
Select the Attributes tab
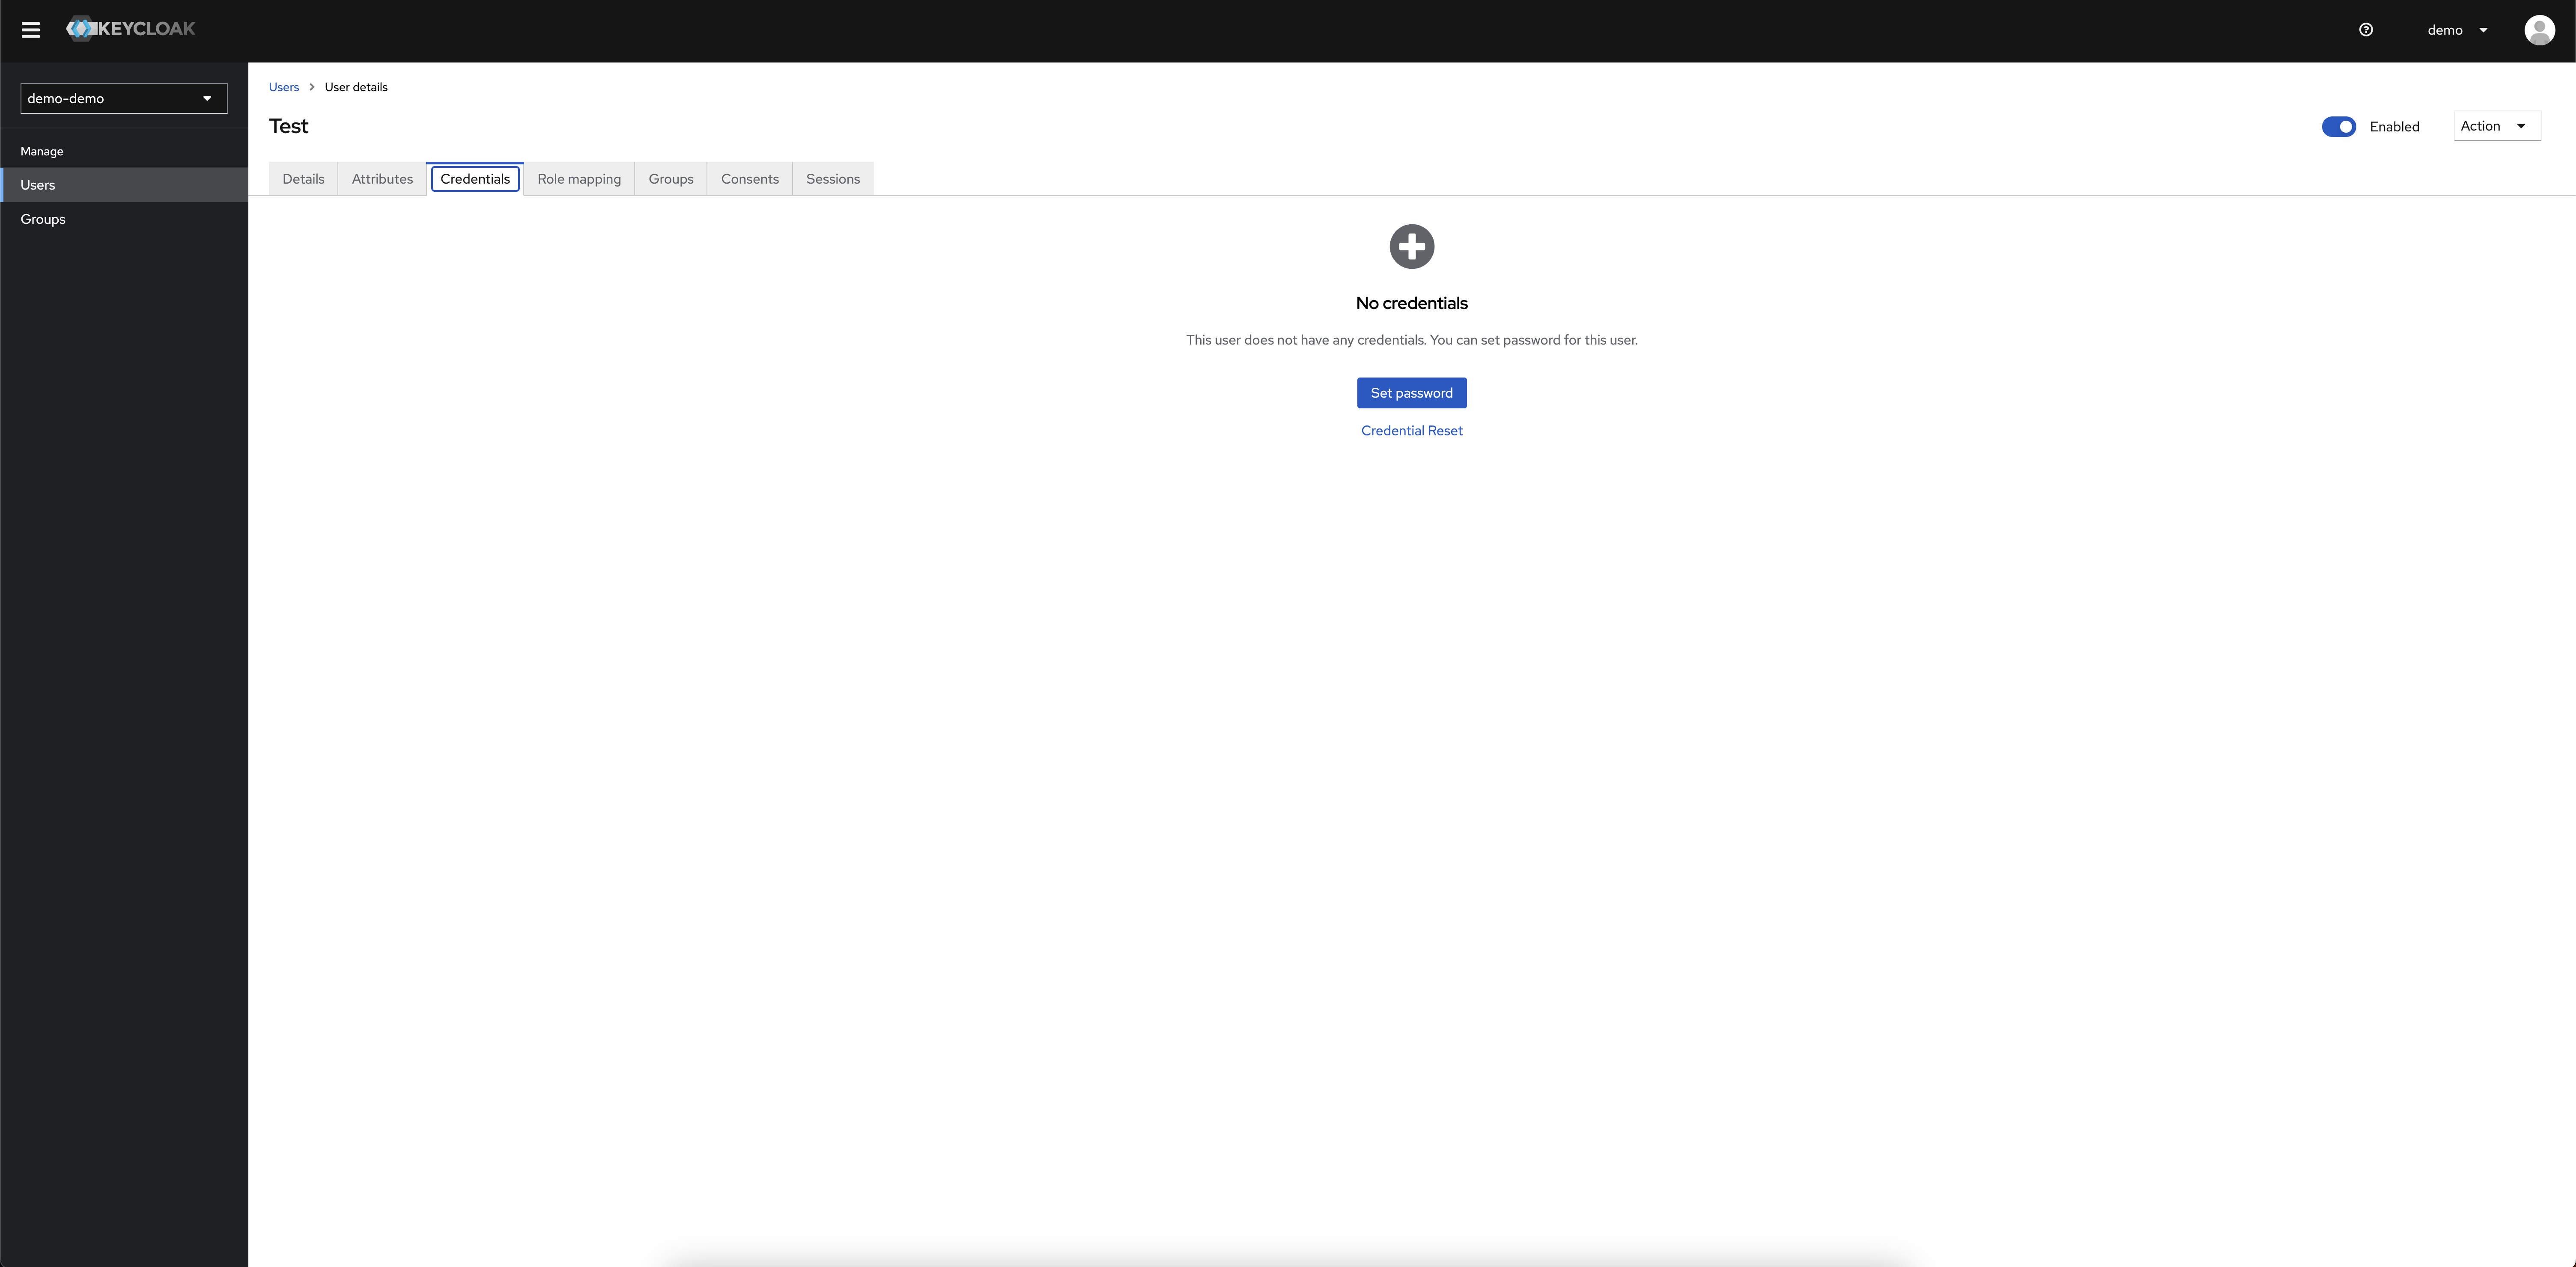pos(381,178)
